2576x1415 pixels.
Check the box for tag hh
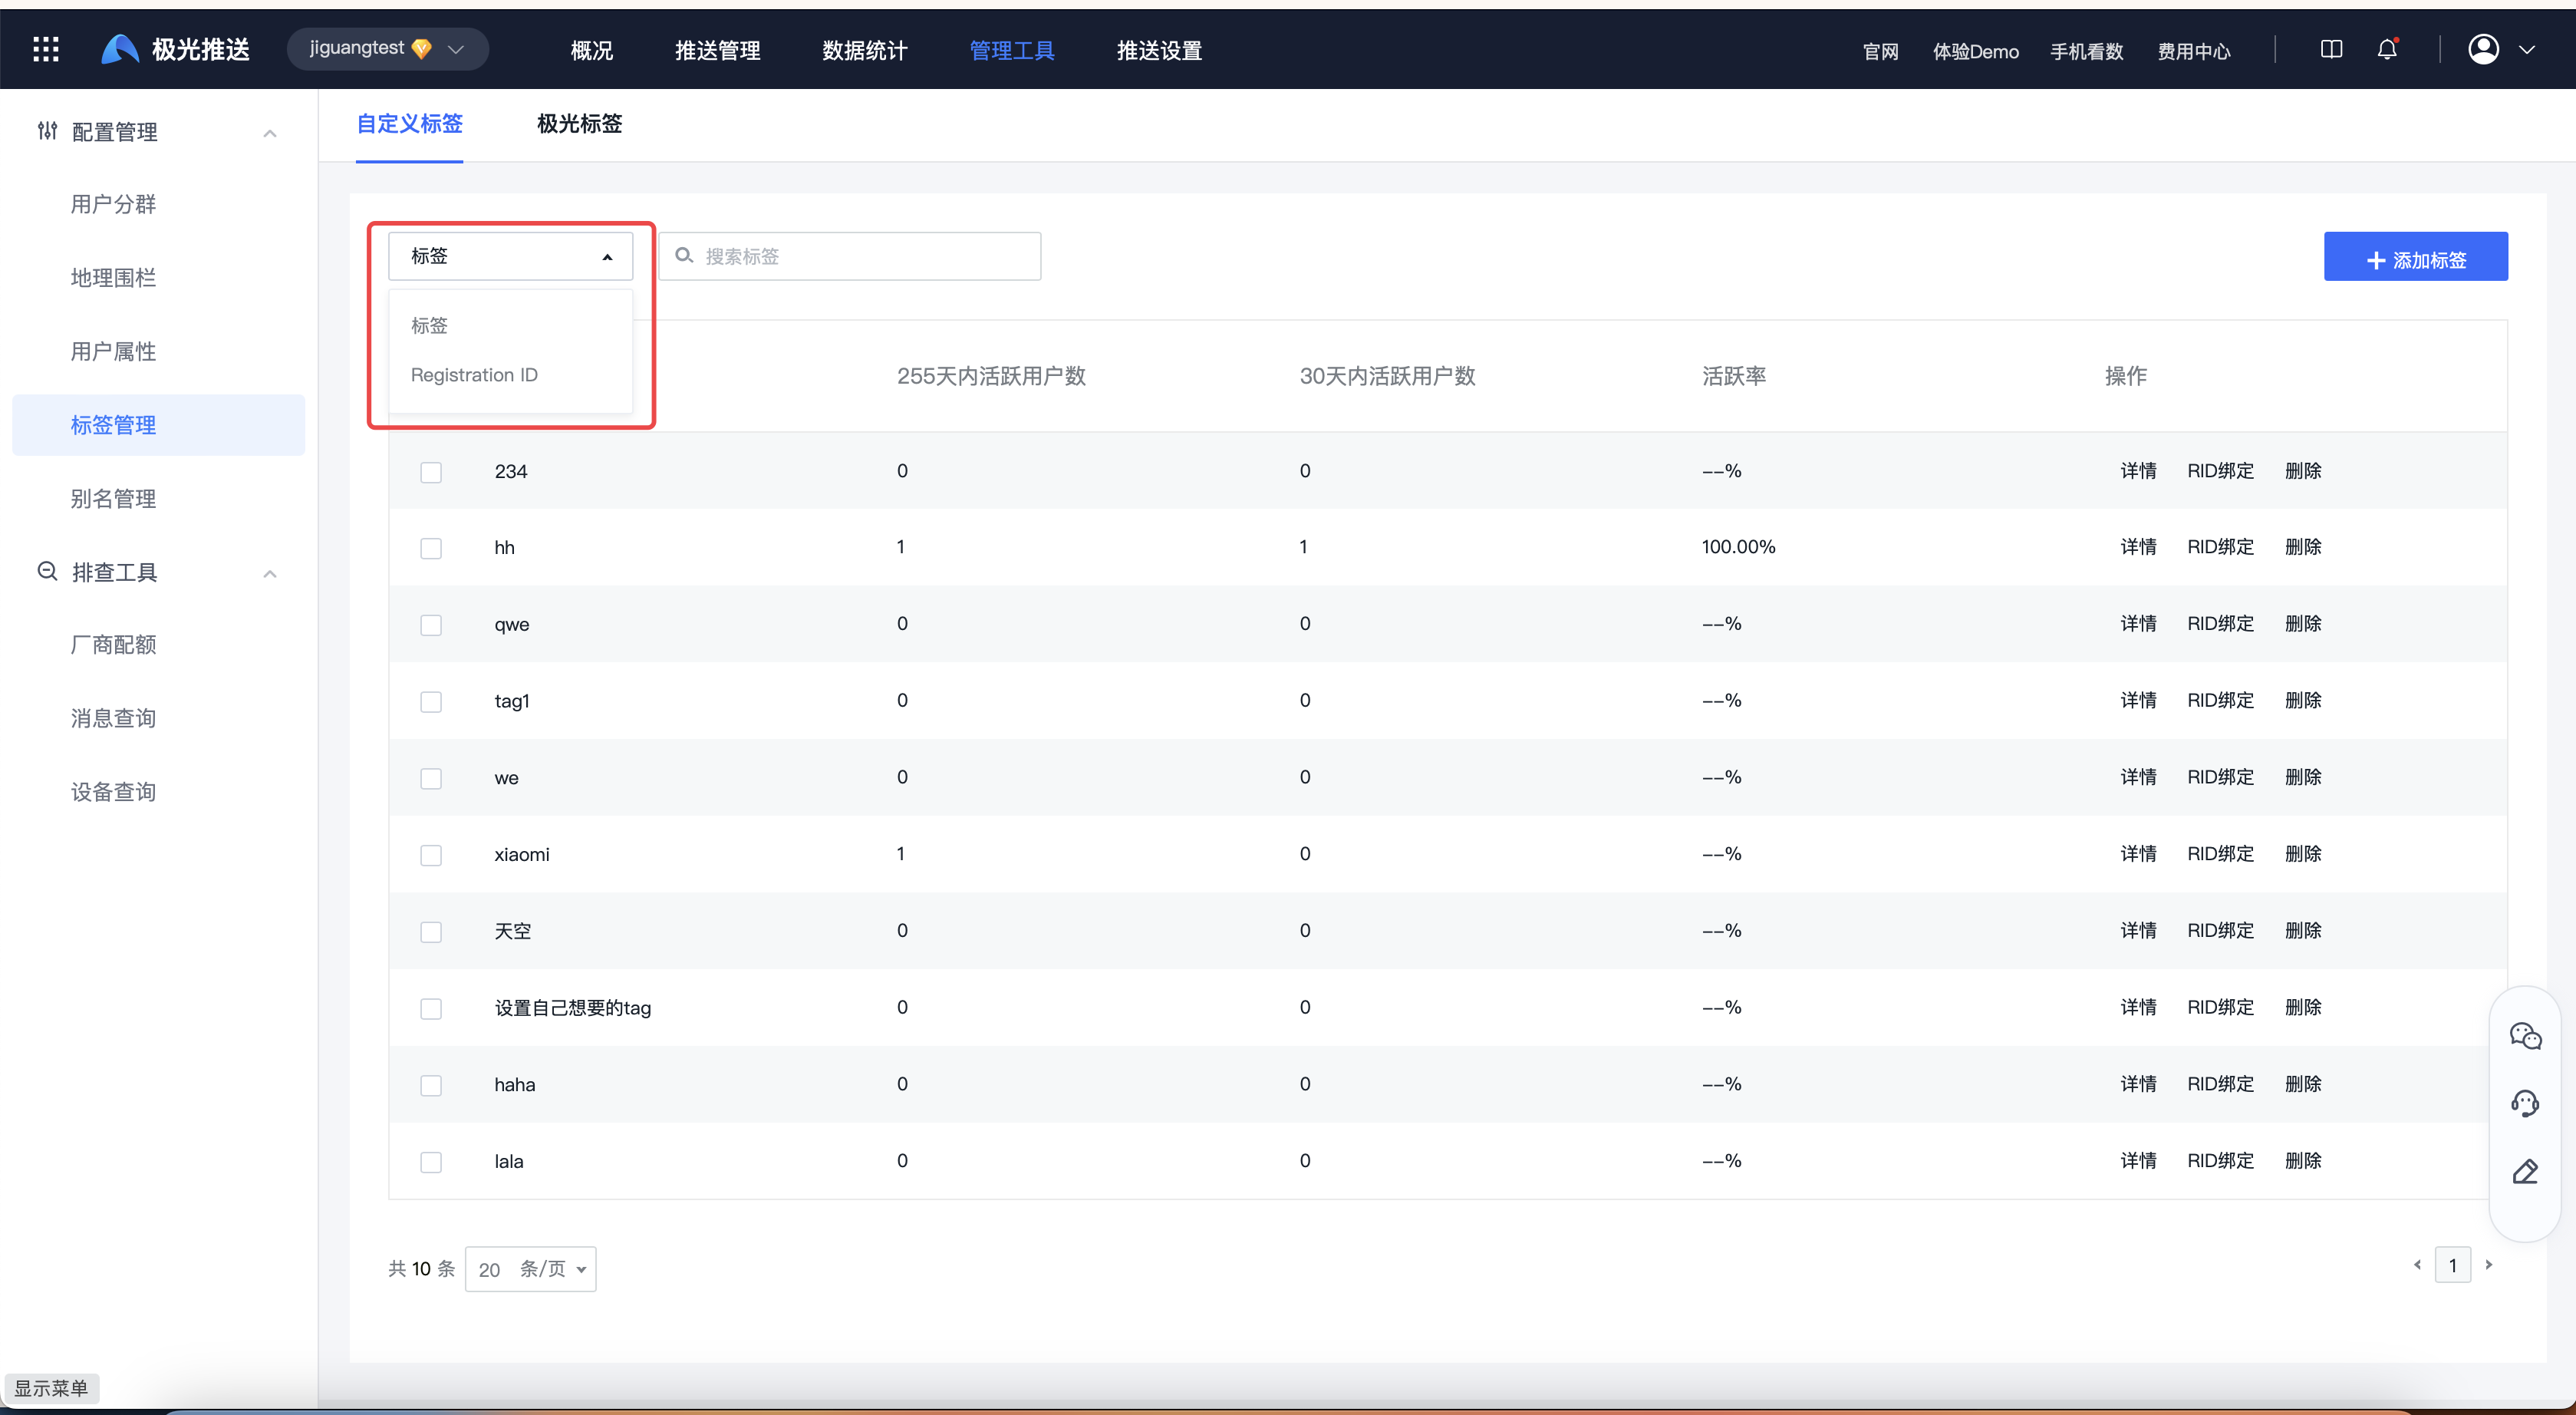coord(431,548)
